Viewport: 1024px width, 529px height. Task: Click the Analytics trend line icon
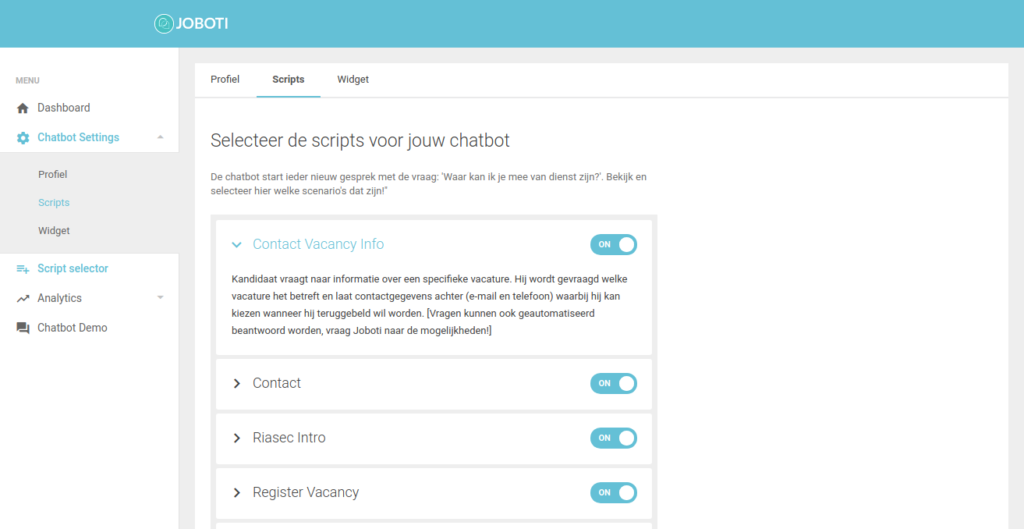click(x=23, y=298)
